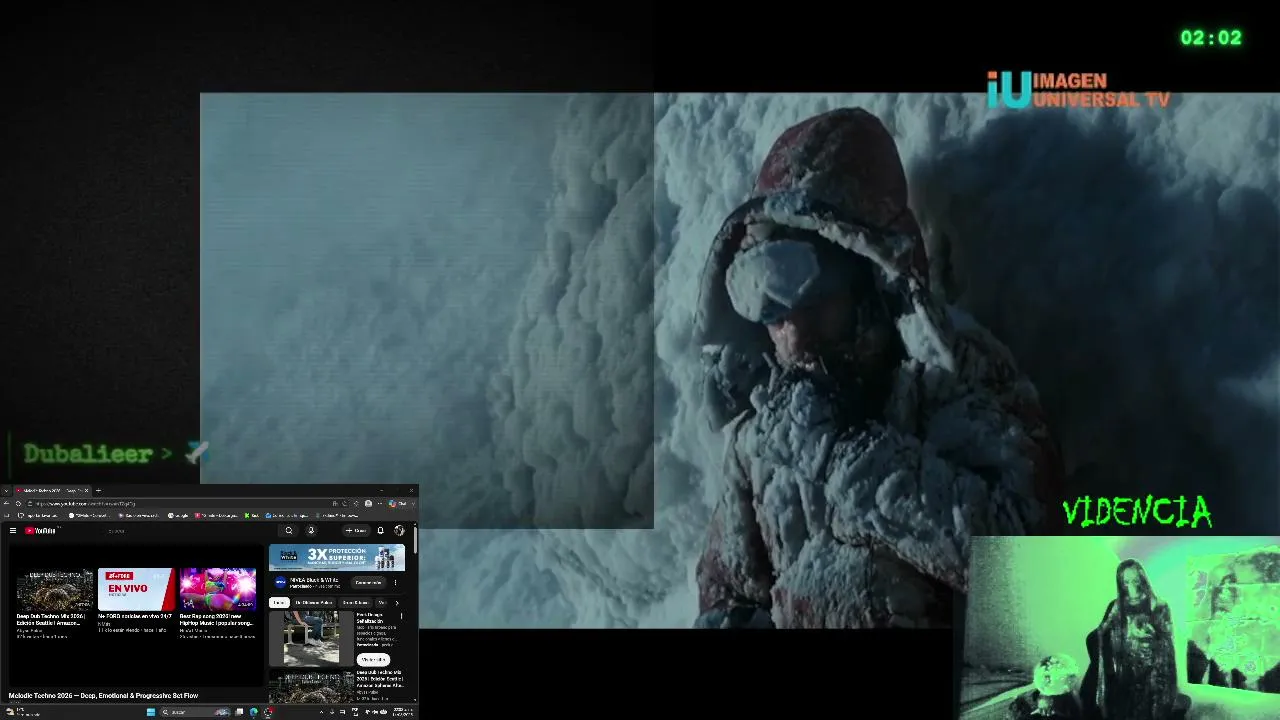Go to the YouTube home logo
Image resolution: width=1280 pixels, height=720 pixels.
(40, 531)
